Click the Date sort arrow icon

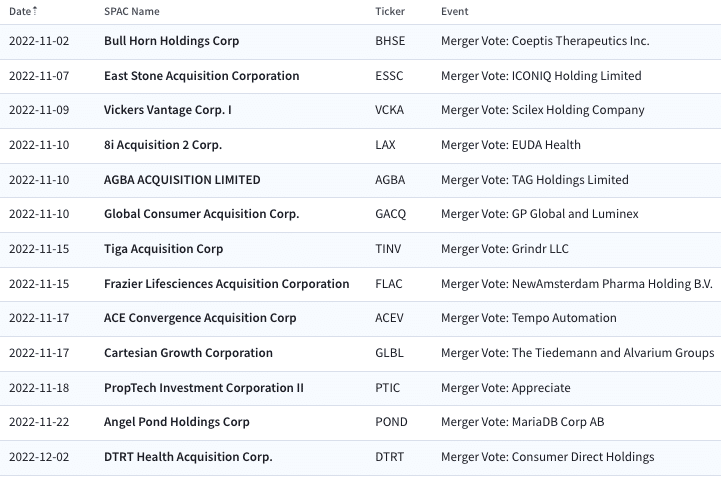click(x=35, y=11)
